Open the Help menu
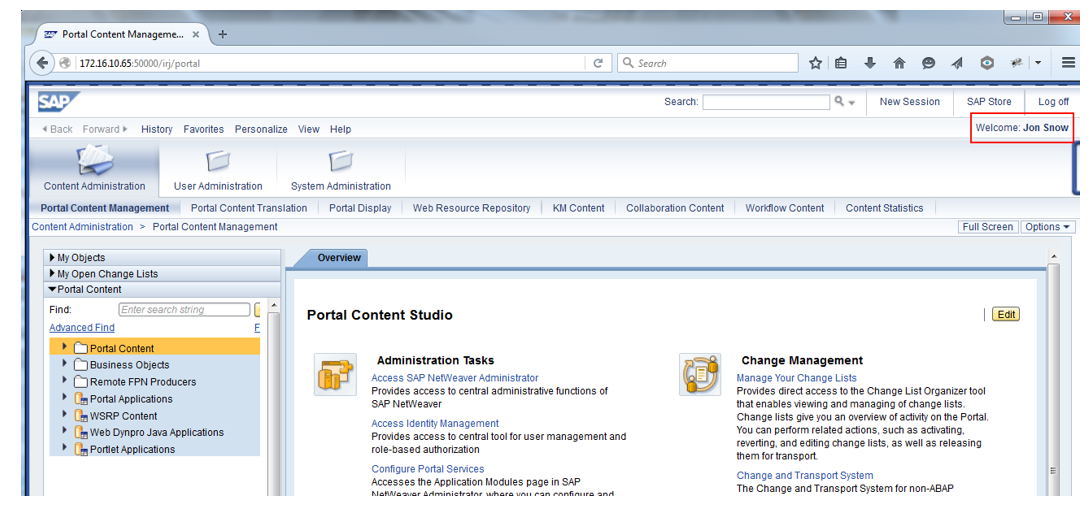Image resolution: width=1092 pixels, height=515 pixels. pyautogui.click(x=341, y=129)
